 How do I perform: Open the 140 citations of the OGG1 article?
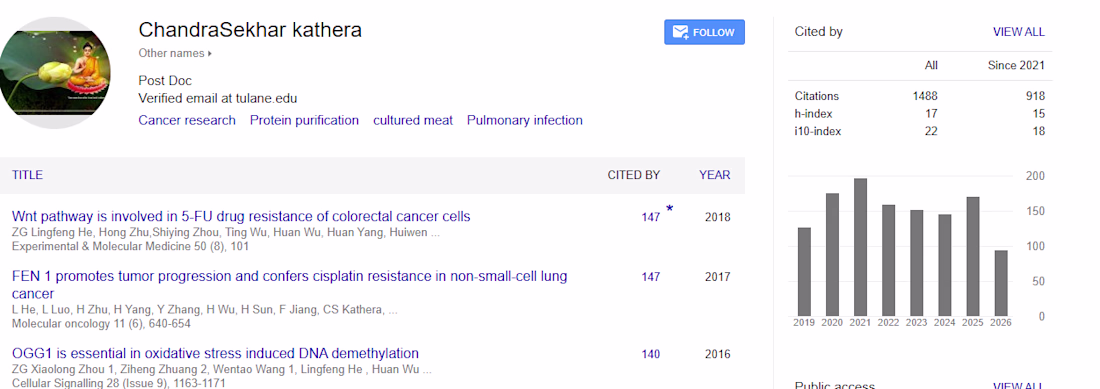pyautogui.click(x=650, y=355)
